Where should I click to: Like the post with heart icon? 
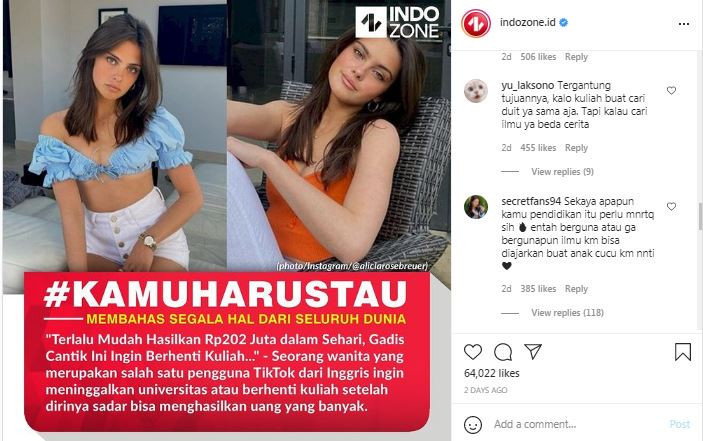pos(473,352)
